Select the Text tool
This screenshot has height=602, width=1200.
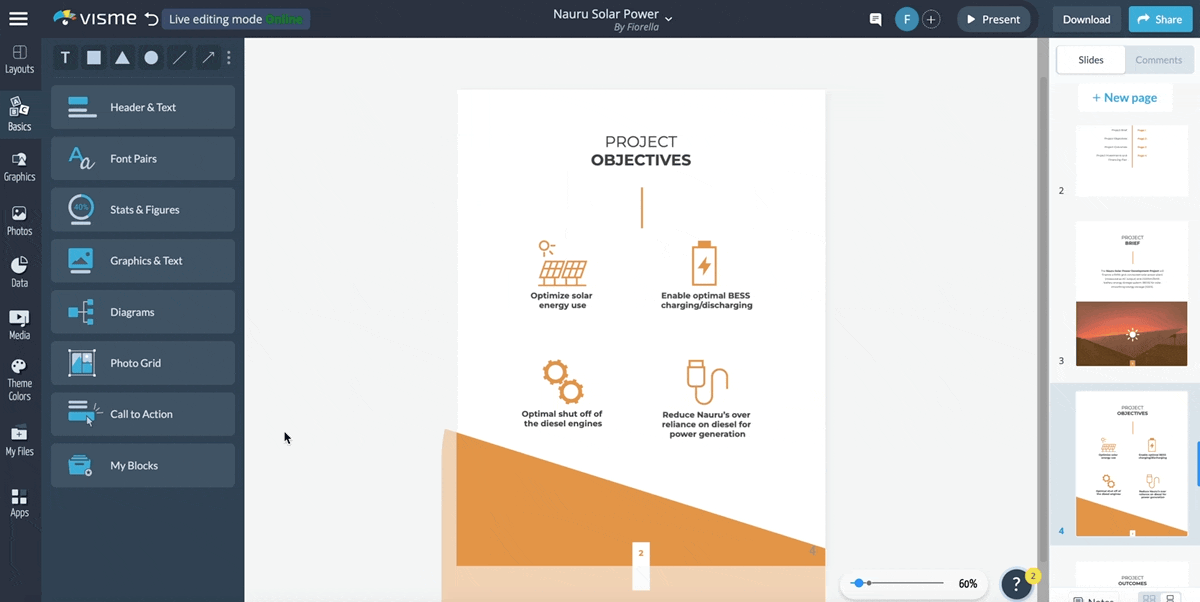[x=64, y=57]
